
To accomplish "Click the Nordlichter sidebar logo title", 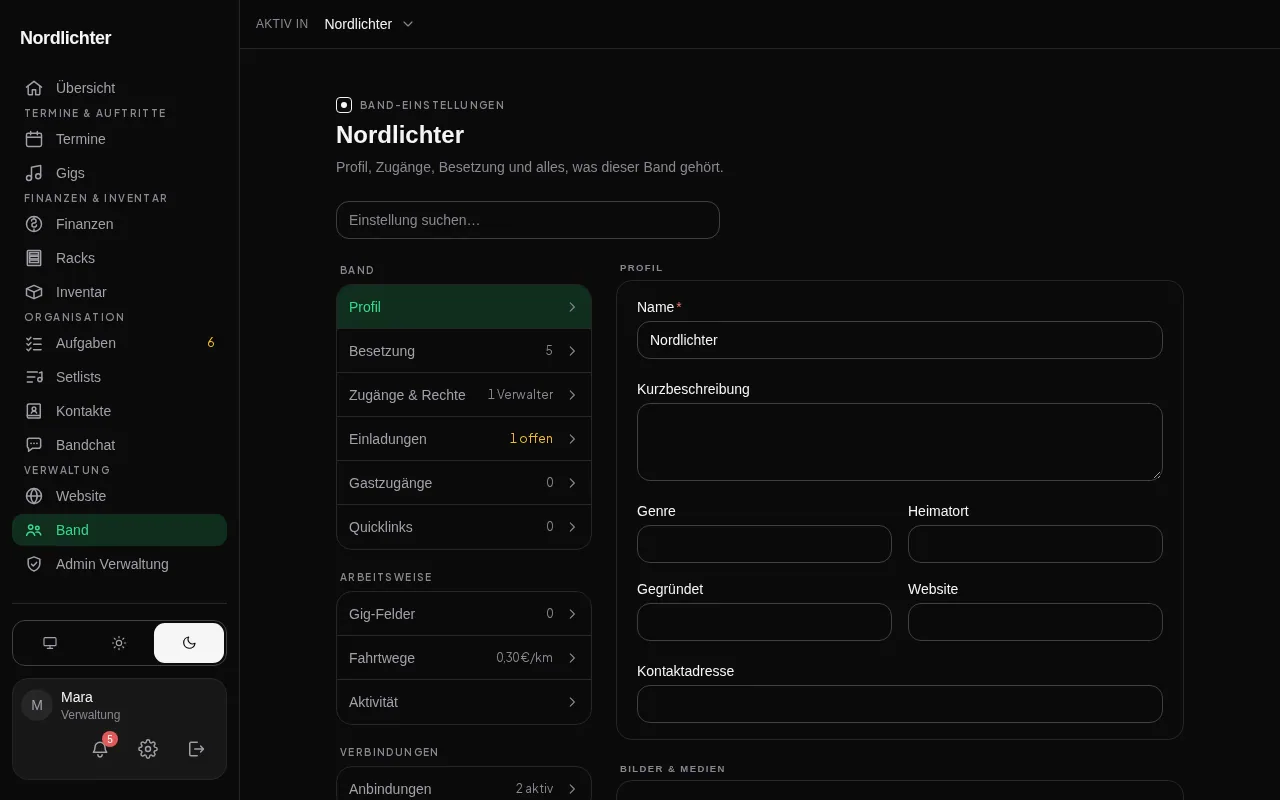I will tap(66, 38).
